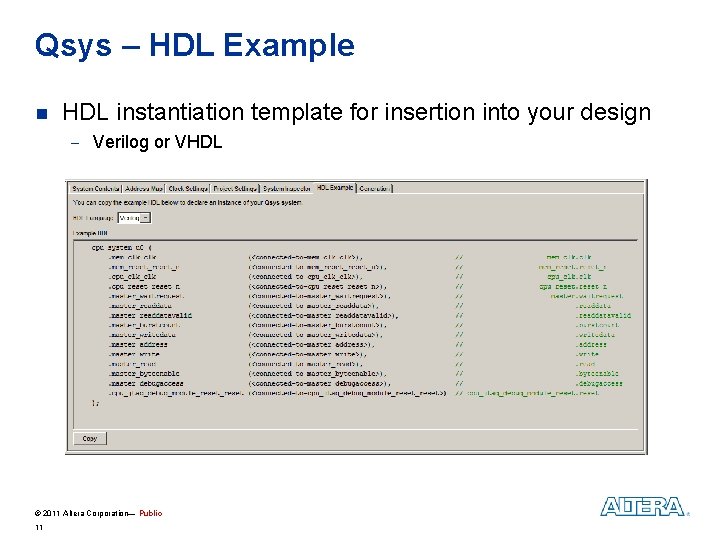The height and width of the screenshot is (540, 720).
Task: Switch to the System Contents tab
Action: tap(96, 188)
